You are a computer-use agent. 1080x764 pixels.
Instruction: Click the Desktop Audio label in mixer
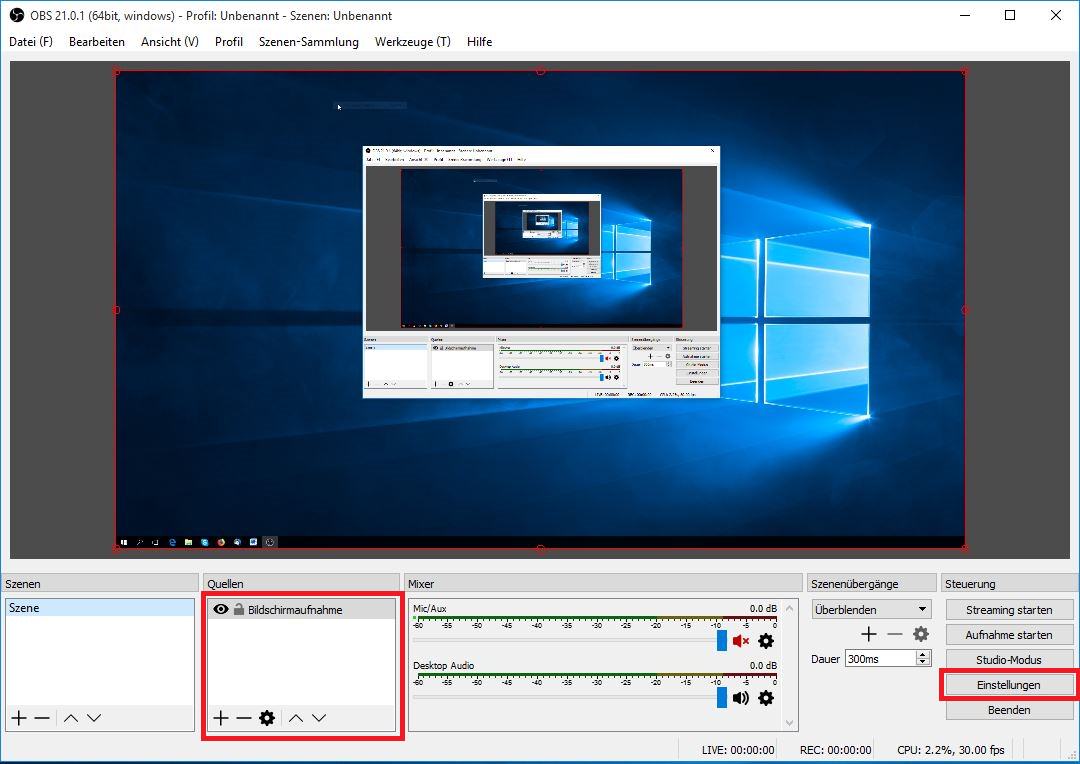coord(444,665)
